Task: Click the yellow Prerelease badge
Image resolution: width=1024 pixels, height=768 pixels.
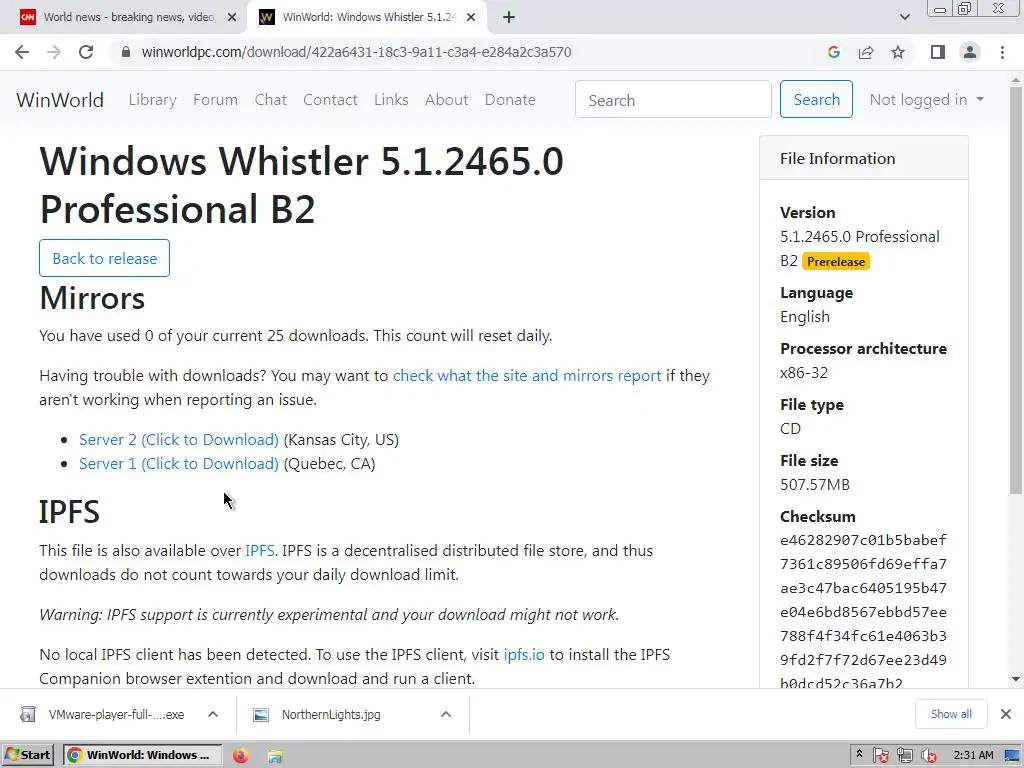Action: click(x=836, y=262)
